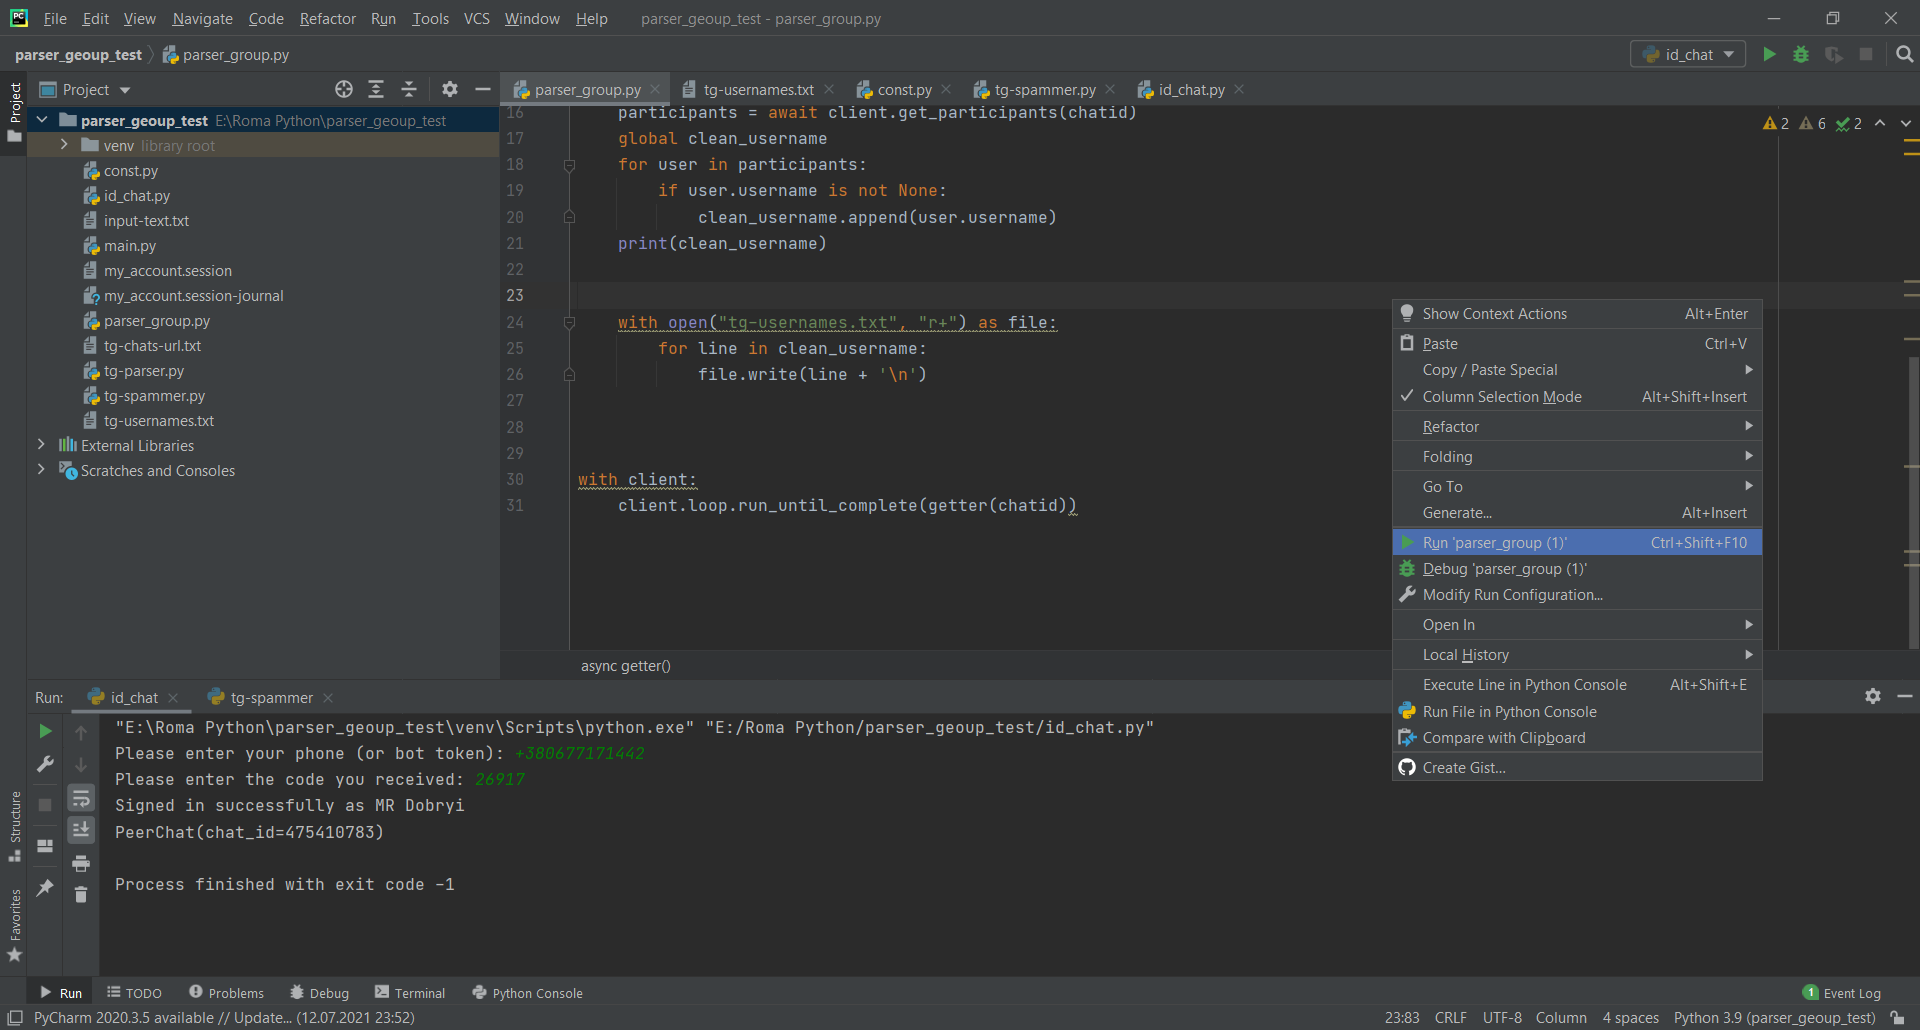
Task: Toggle scroll to end icon in Run console
Action: [81, 829]
